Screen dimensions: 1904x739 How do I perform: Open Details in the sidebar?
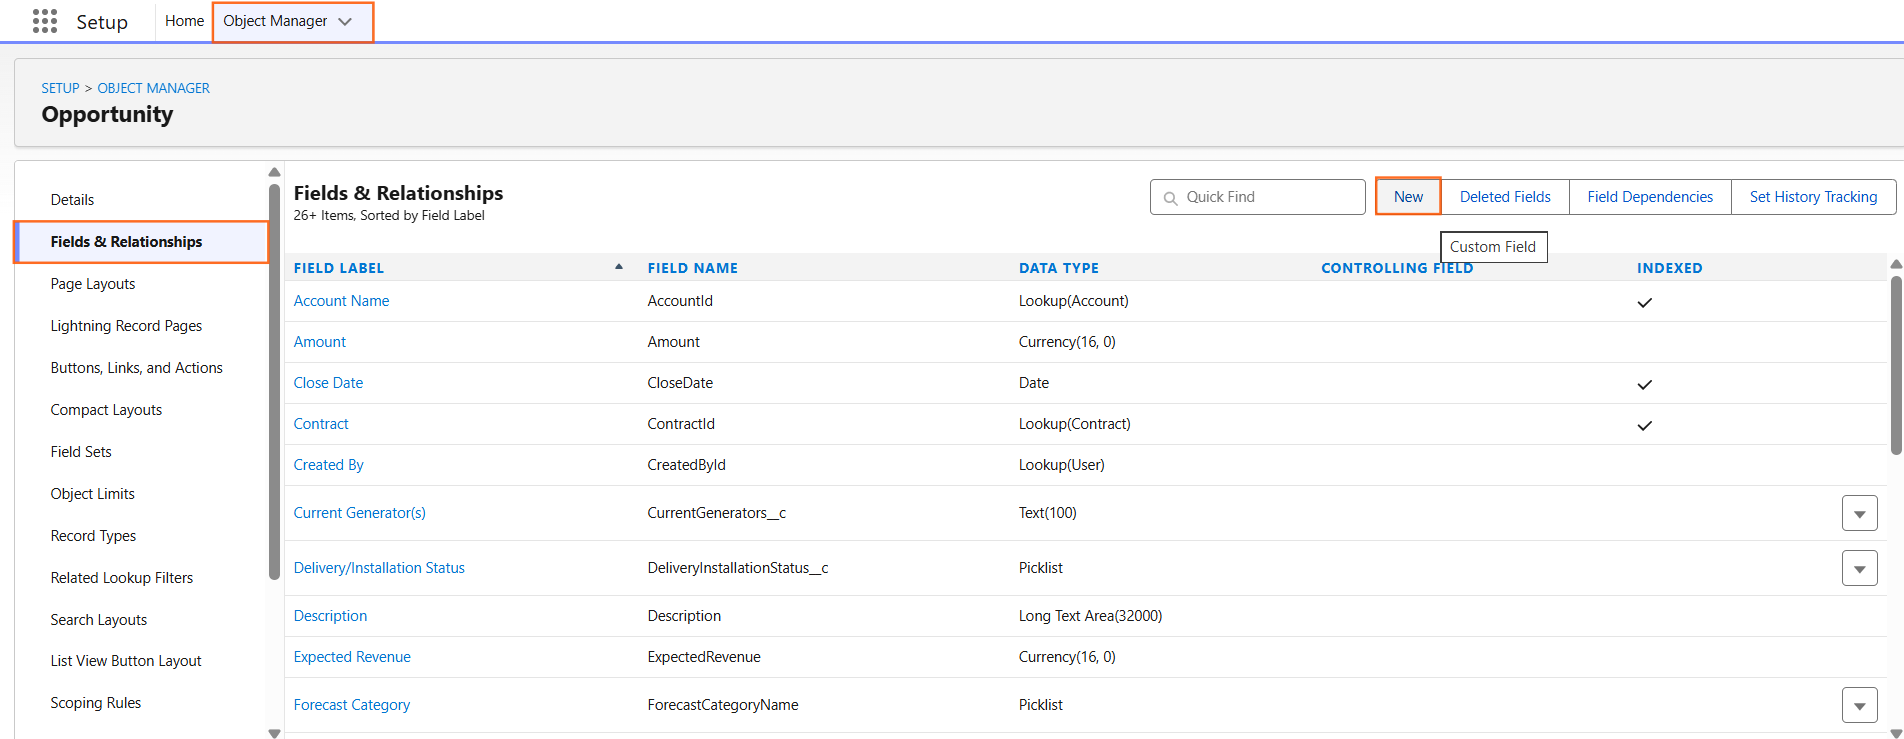pos(72,200)
